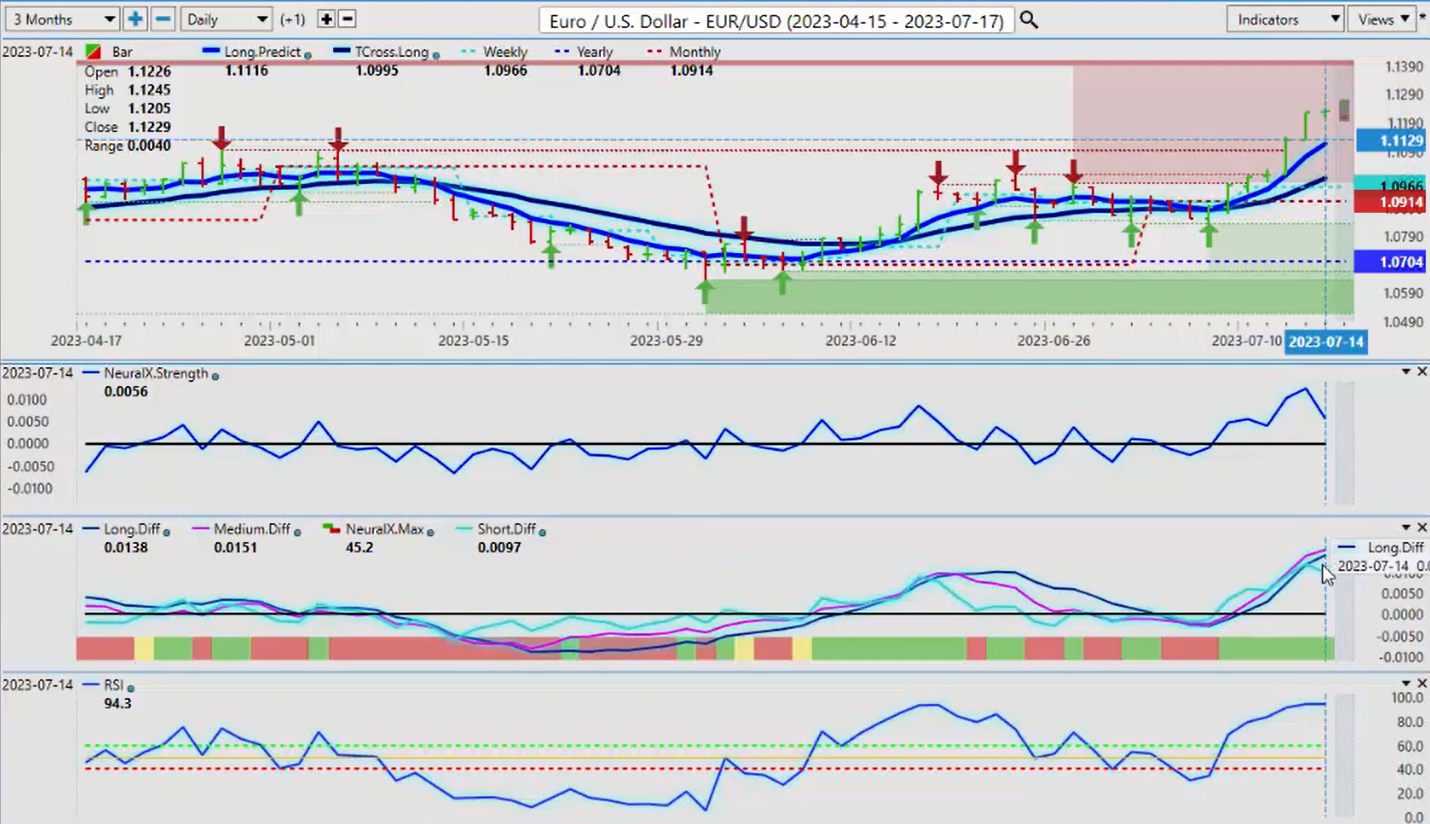Click the TCross.Long settings dot
1430x824 pixels.
click(437, 55)
